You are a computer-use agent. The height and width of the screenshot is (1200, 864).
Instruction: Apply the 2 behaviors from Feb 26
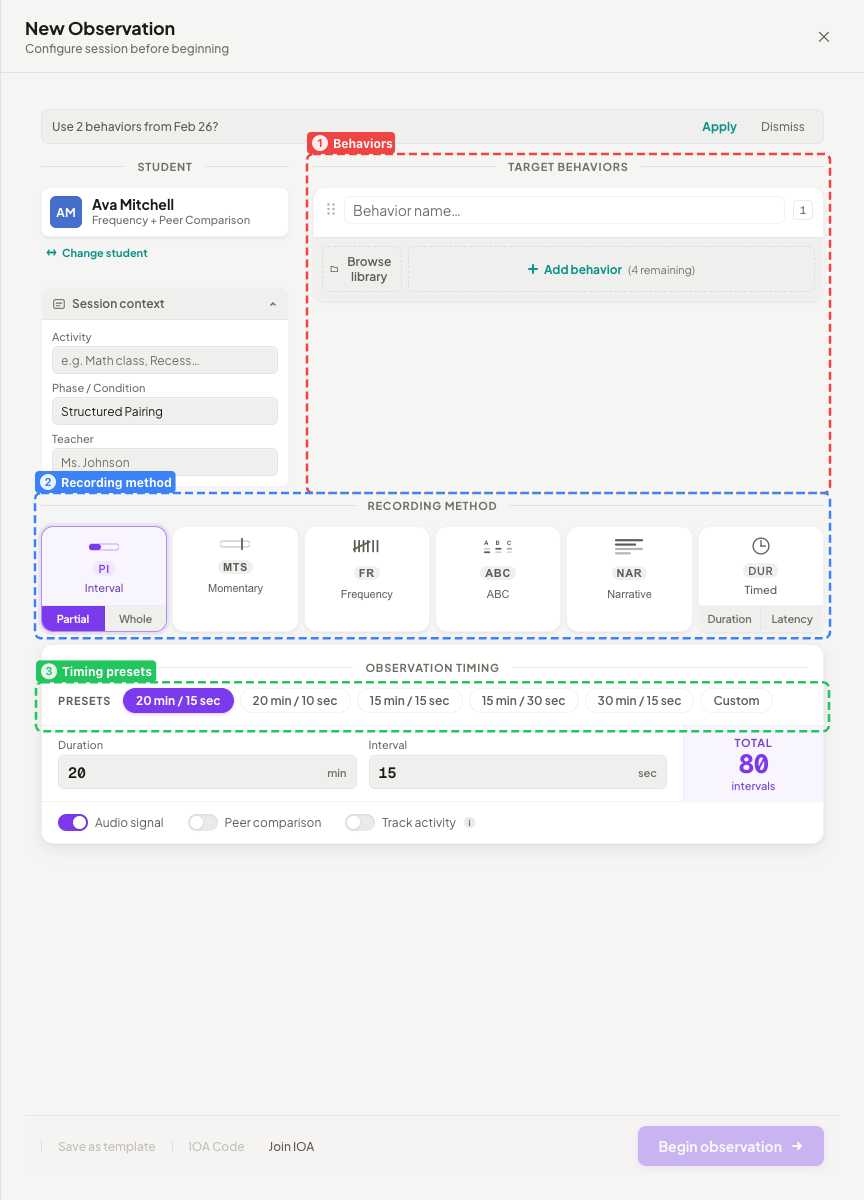pyautogui.click(x=719, y=126)
